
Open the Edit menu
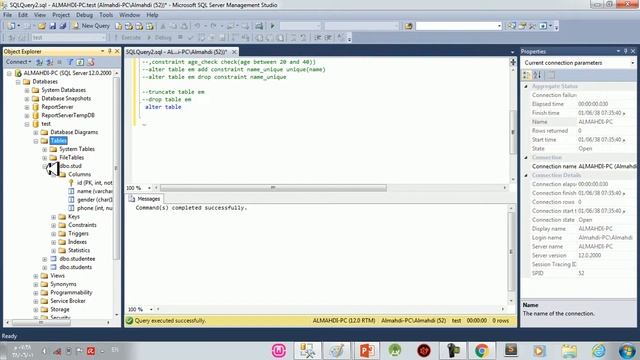point(23,15)
